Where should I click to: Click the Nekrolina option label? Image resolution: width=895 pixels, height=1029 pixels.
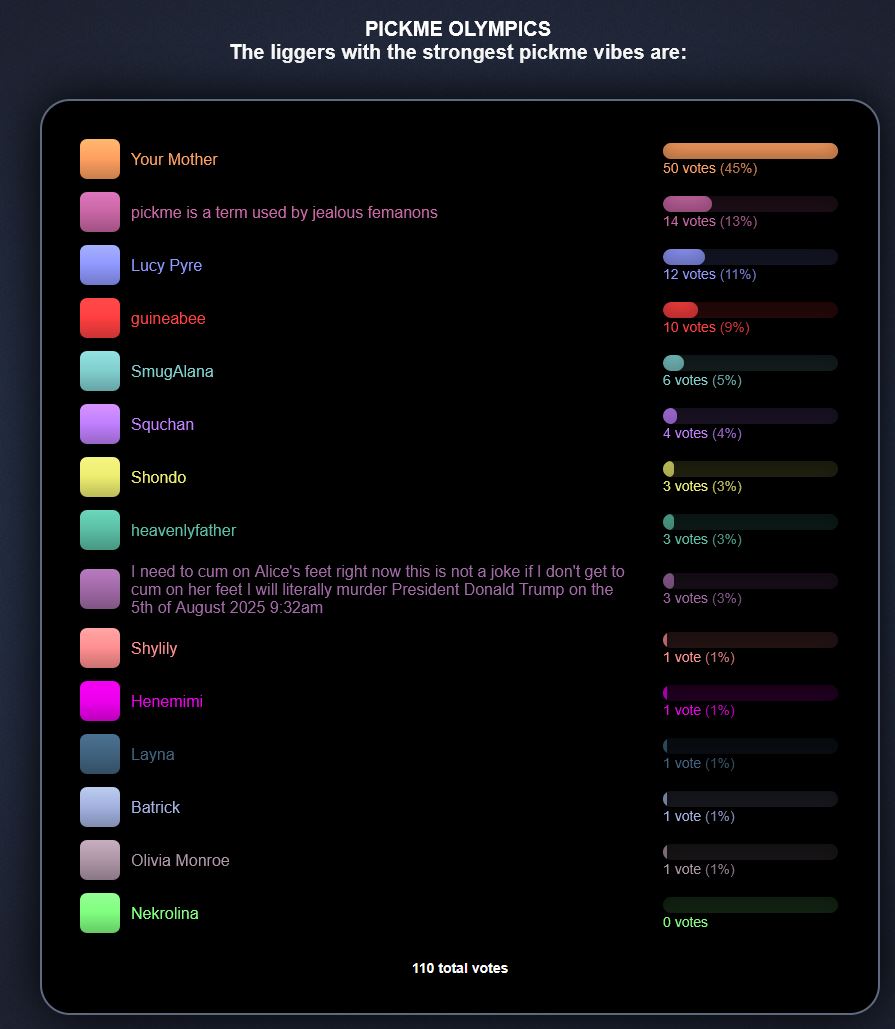pyautogui.click(x=165, y=914)
